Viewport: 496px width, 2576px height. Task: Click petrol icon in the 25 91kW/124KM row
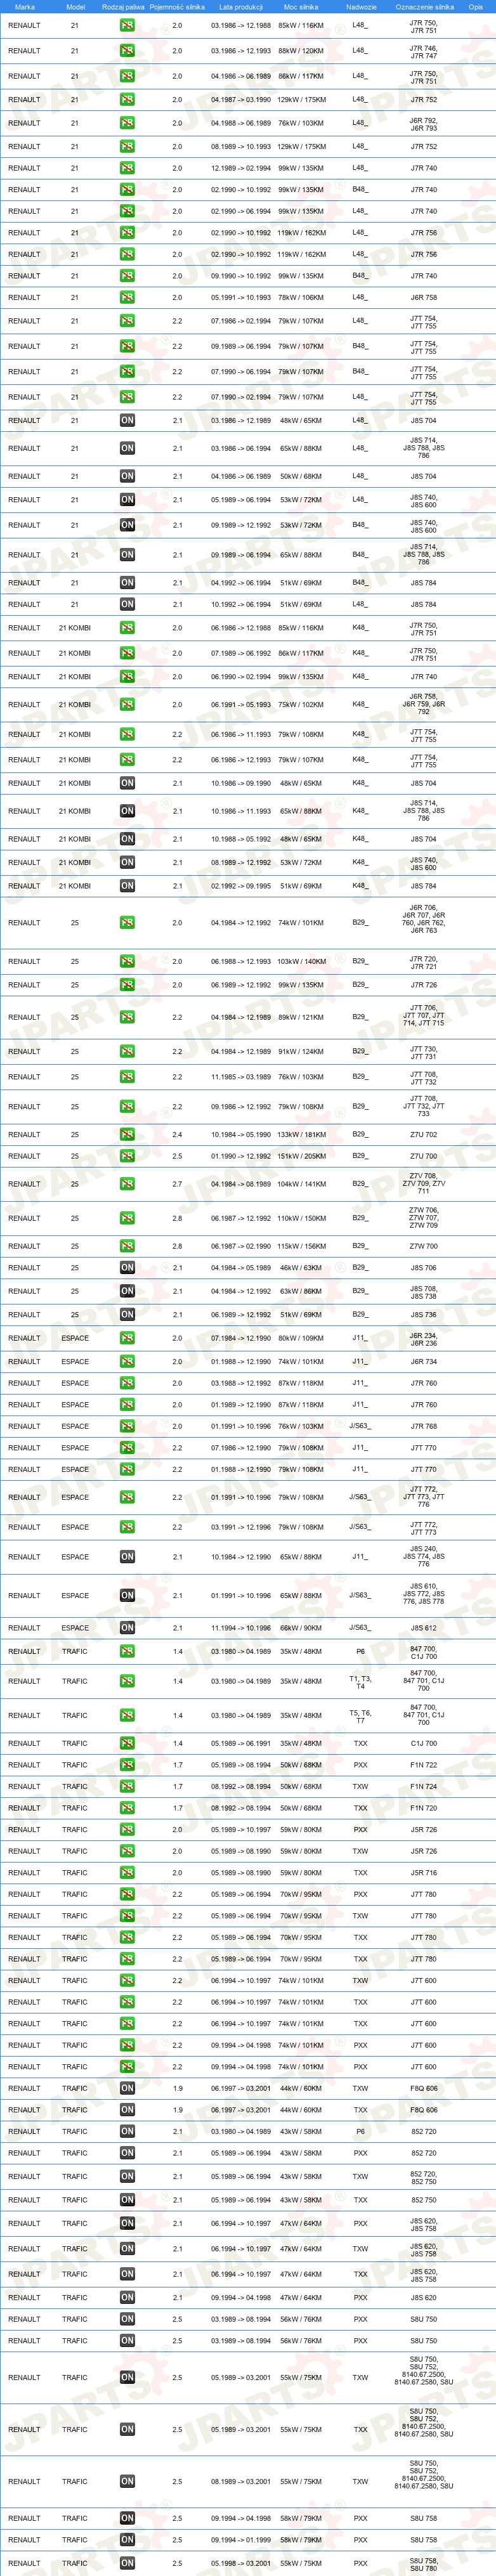[127, 1051]
